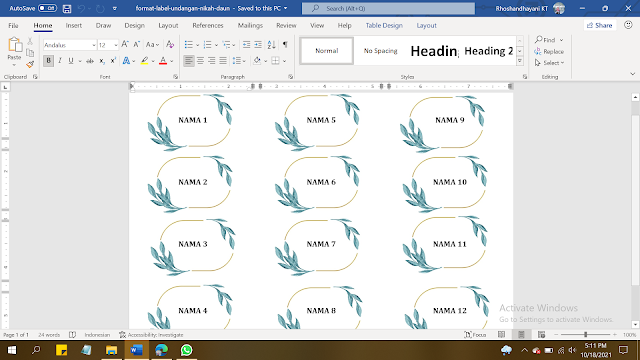Switch to Web Layout view icon
The height and width of the screenshot is (360, 640).
541,335
